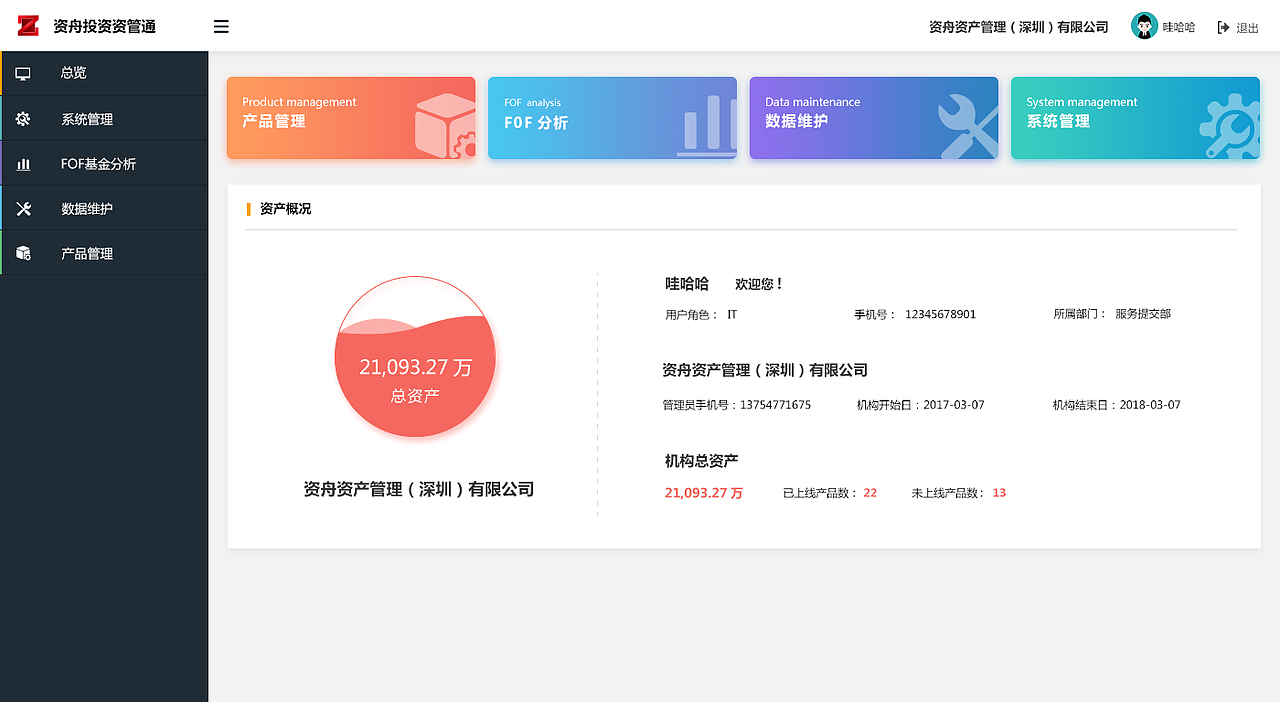This screenshot has height=702, width=1280.
Task: Click the total assets pie chart showing 21,093.27 万
Action: click(414, 357)
